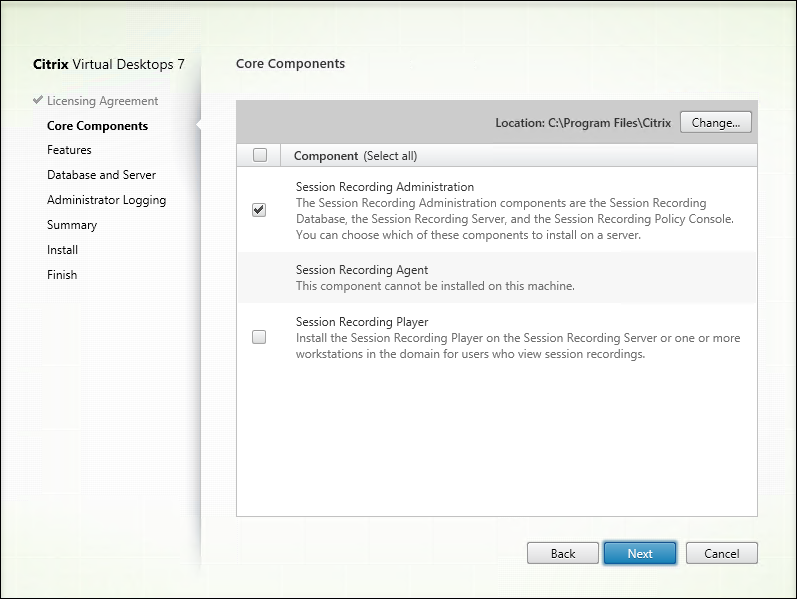This screenshot has width=797, height=599.
Task: Toggle the Select all components checkbox
Action: (x=260, y=155)
